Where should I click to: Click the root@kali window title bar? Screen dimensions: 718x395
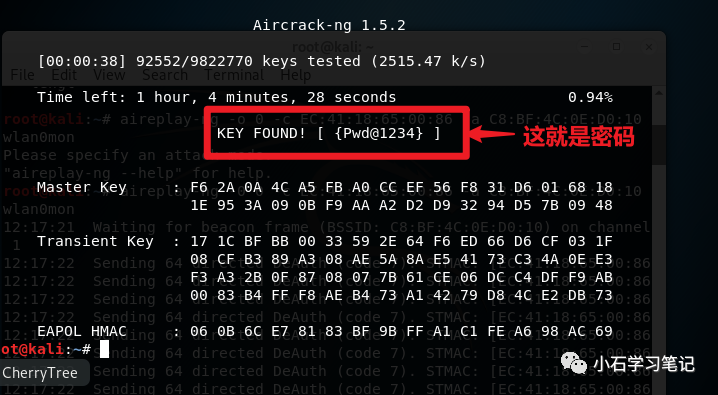click(x=333, y=47)
